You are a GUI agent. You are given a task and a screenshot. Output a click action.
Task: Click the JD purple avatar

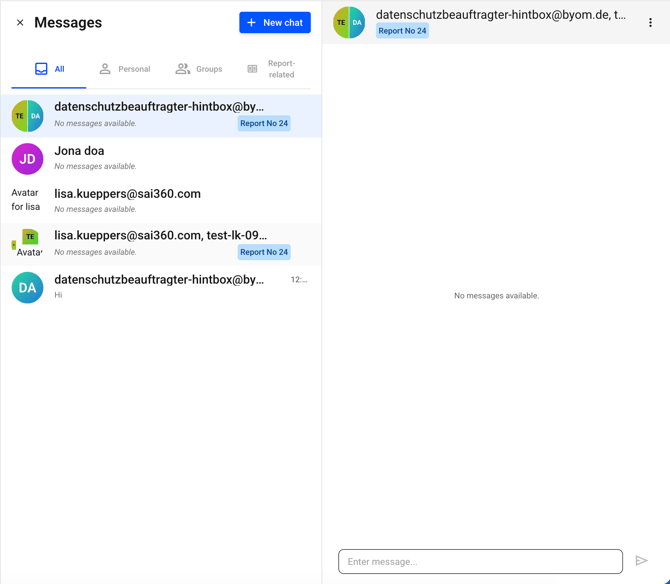pos(27,158)
